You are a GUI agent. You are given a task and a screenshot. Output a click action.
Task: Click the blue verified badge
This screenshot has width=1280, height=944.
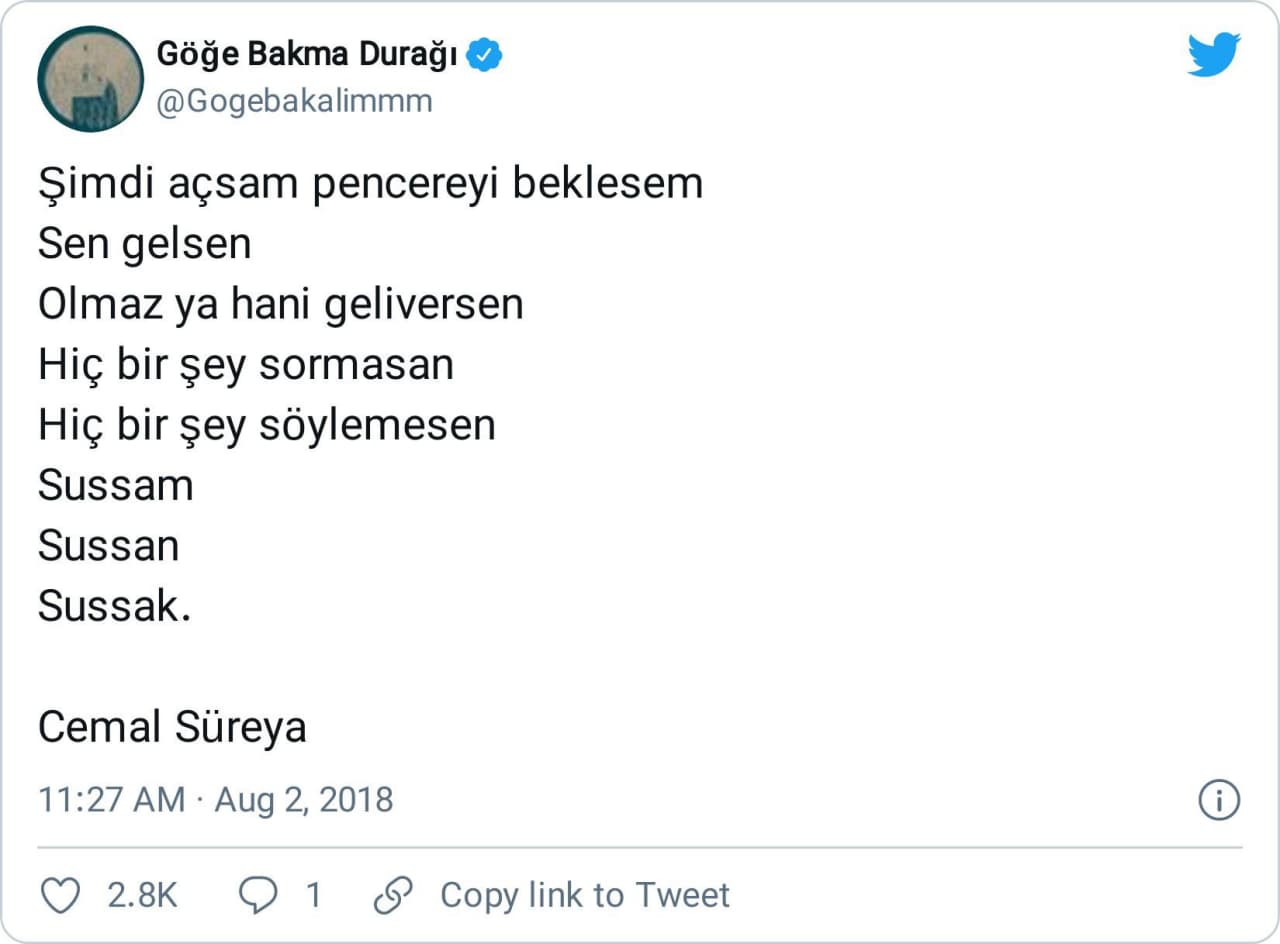(486, 56)
